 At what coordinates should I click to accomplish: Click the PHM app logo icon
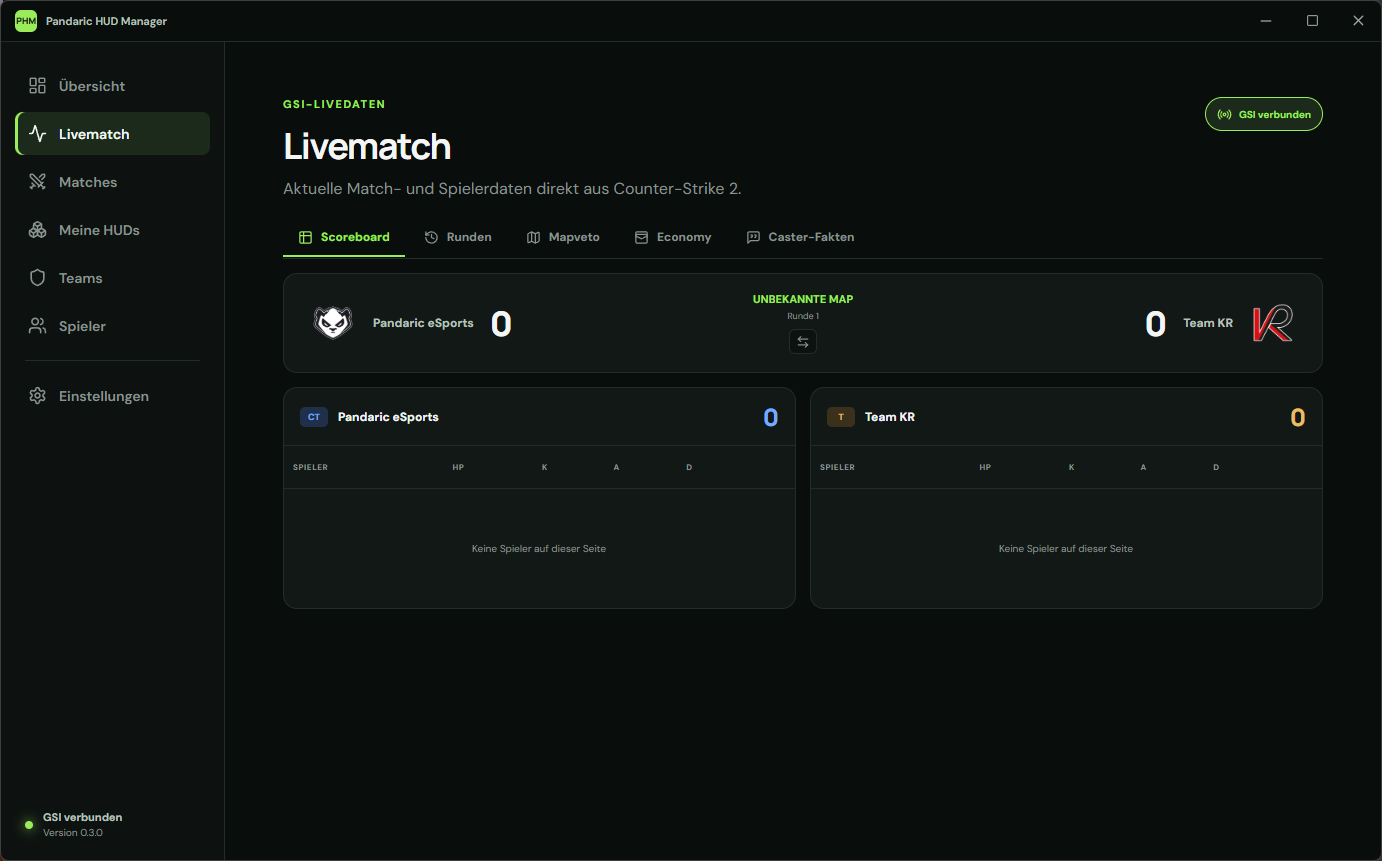pos(26,21)
